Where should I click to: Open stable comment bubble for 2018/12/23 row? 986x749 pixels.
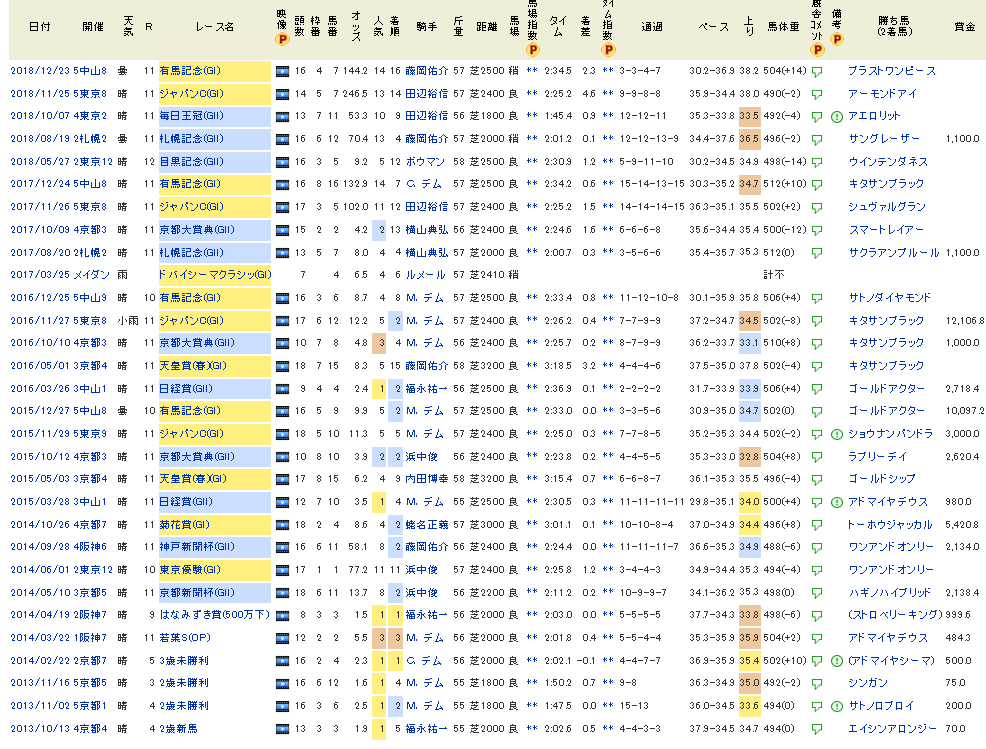817,72
